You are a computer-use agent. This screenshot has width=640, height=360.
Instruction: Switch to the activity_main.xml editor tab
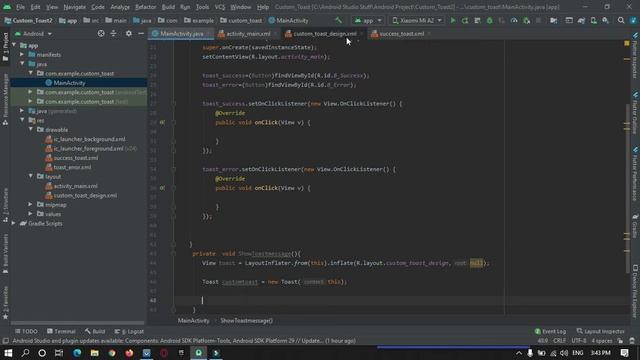(247, 34)
